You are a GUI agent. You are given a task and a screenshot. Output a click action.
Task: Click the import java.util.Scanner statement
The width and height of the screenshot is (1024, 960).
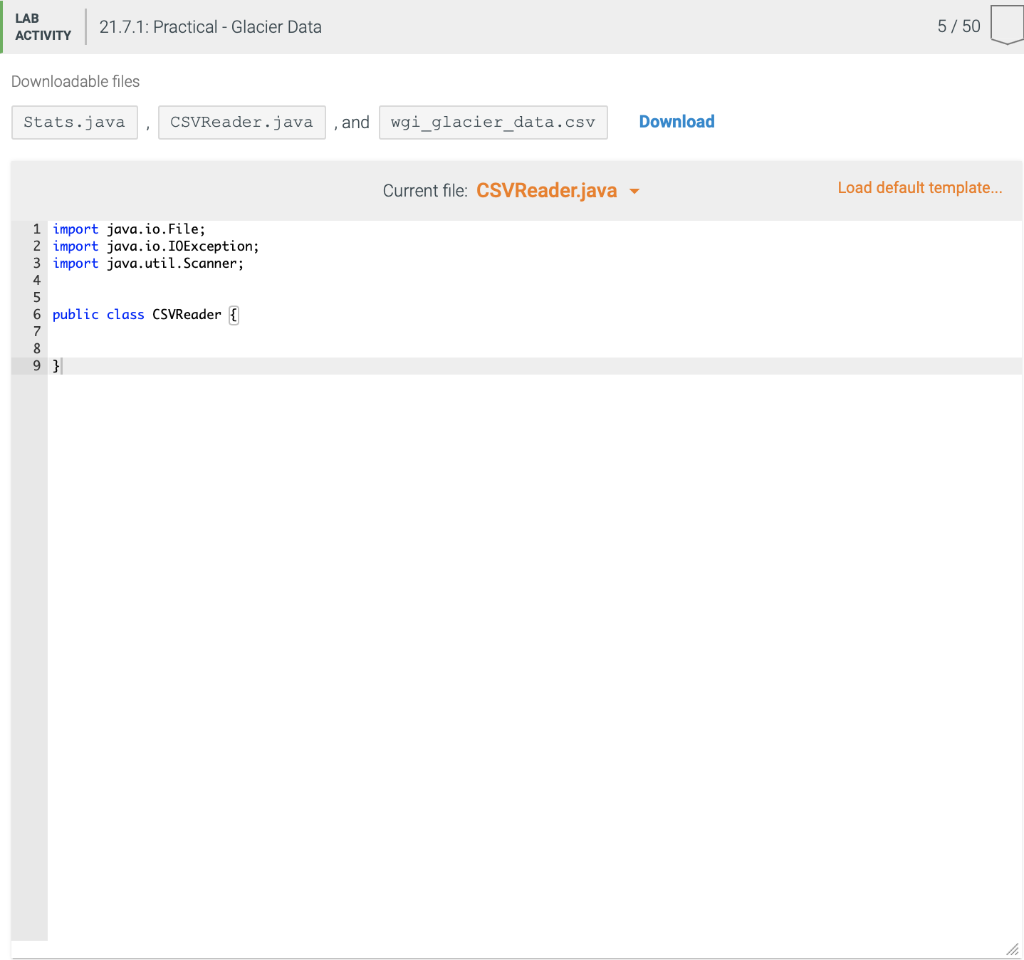point(150,263)
